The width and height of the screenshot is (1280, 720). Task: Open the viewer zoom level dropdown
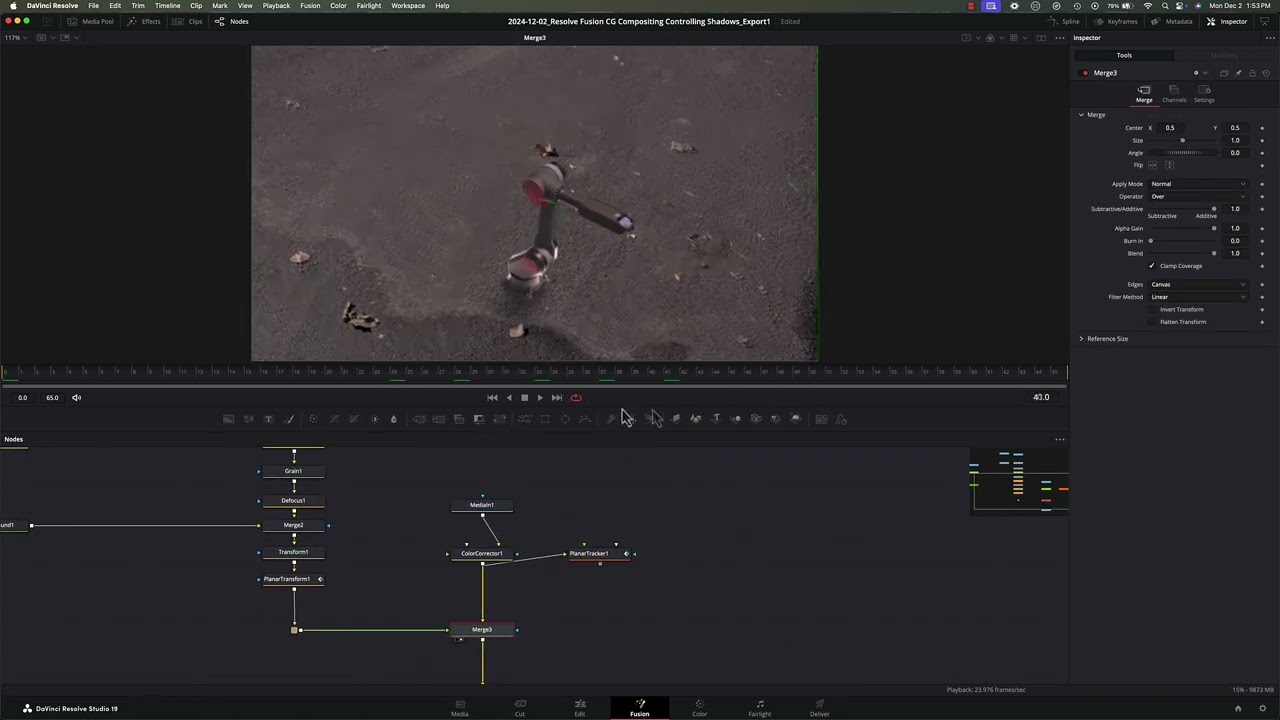pyautogui.click(x=15, y=38)
